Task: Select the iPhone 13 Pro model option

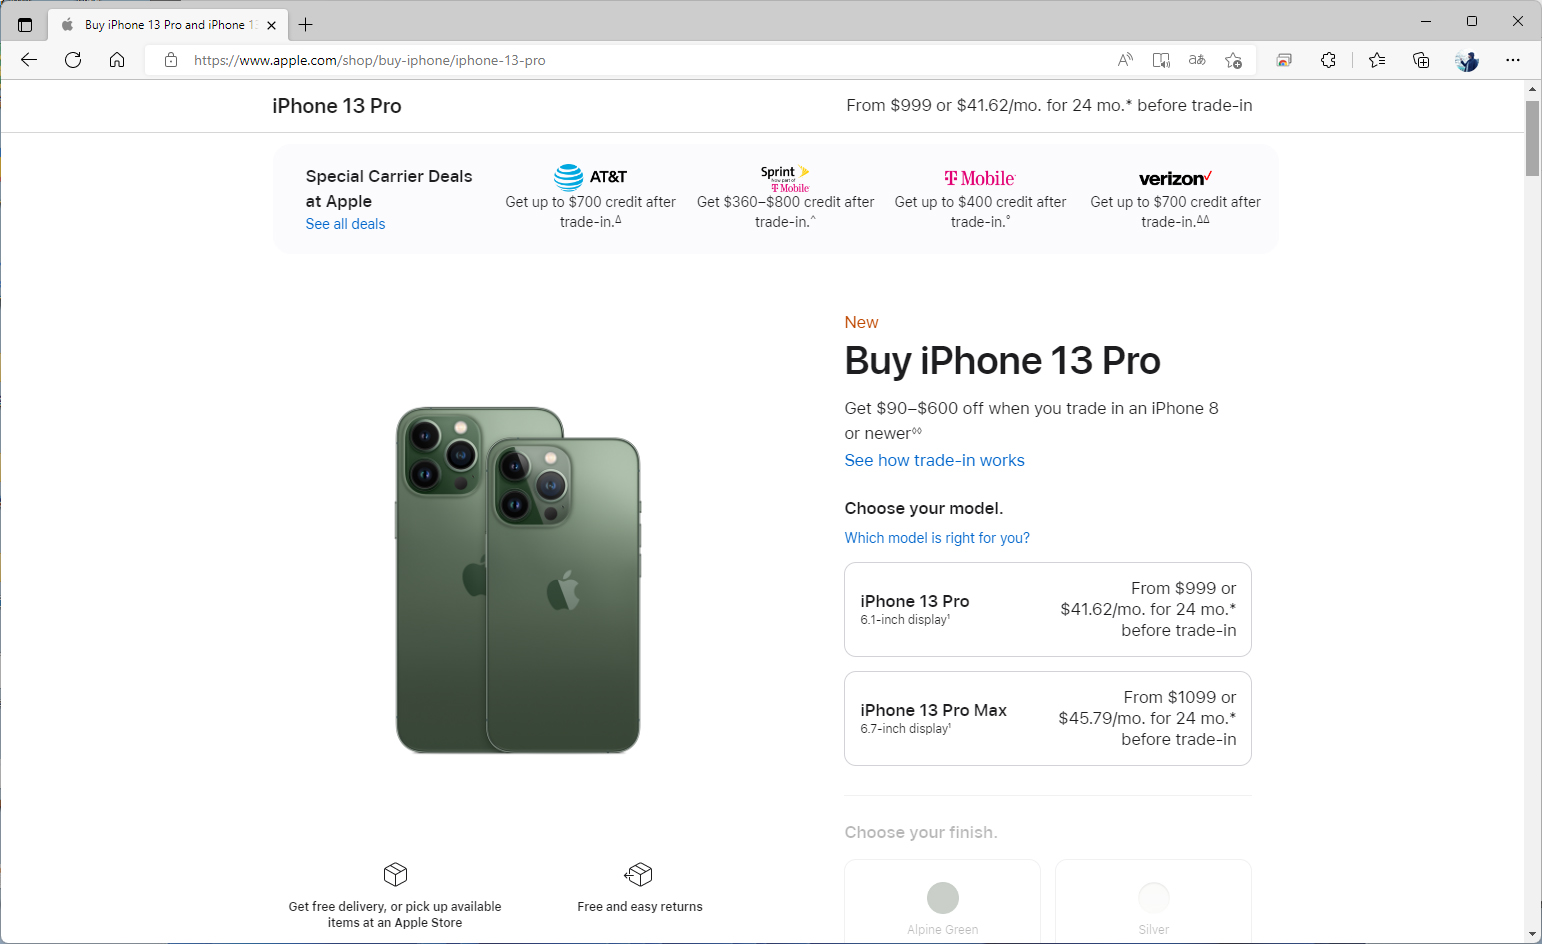Action: point(1047,609)
